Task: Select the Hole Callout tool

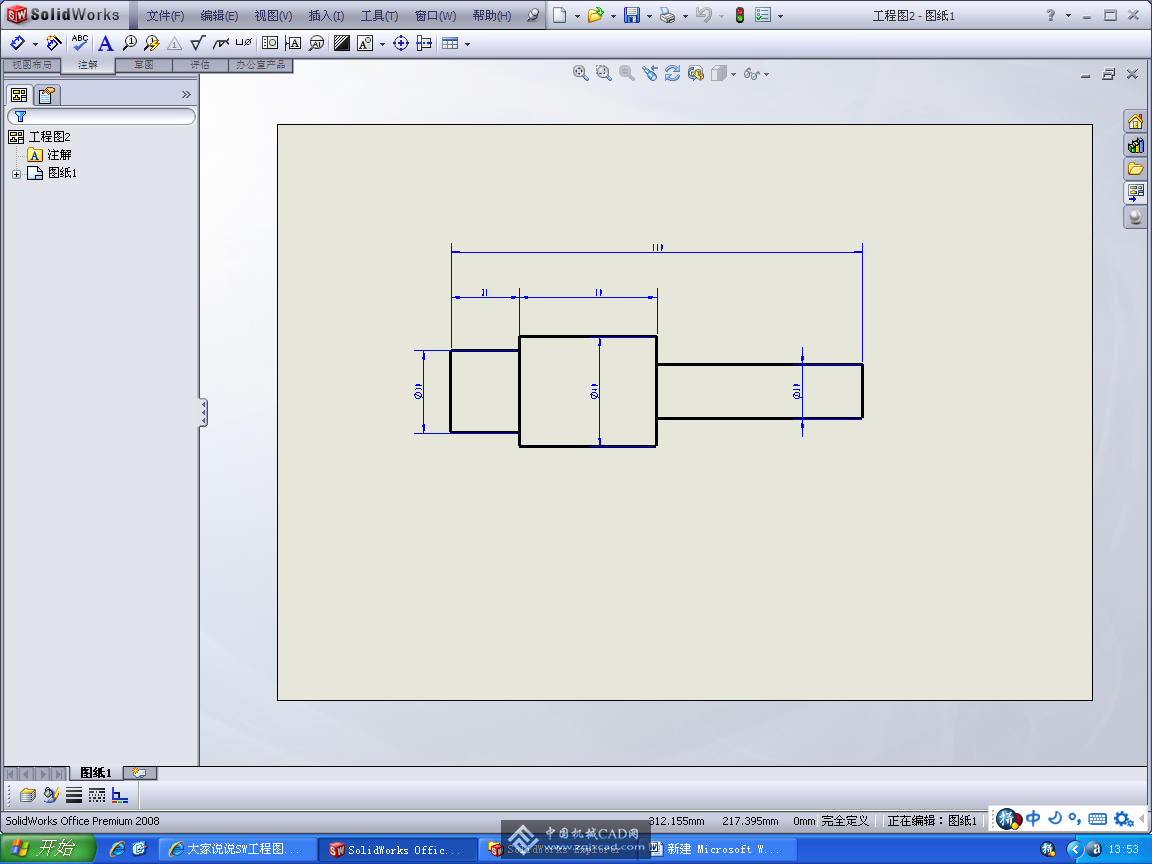Action: tap(244, 43)
